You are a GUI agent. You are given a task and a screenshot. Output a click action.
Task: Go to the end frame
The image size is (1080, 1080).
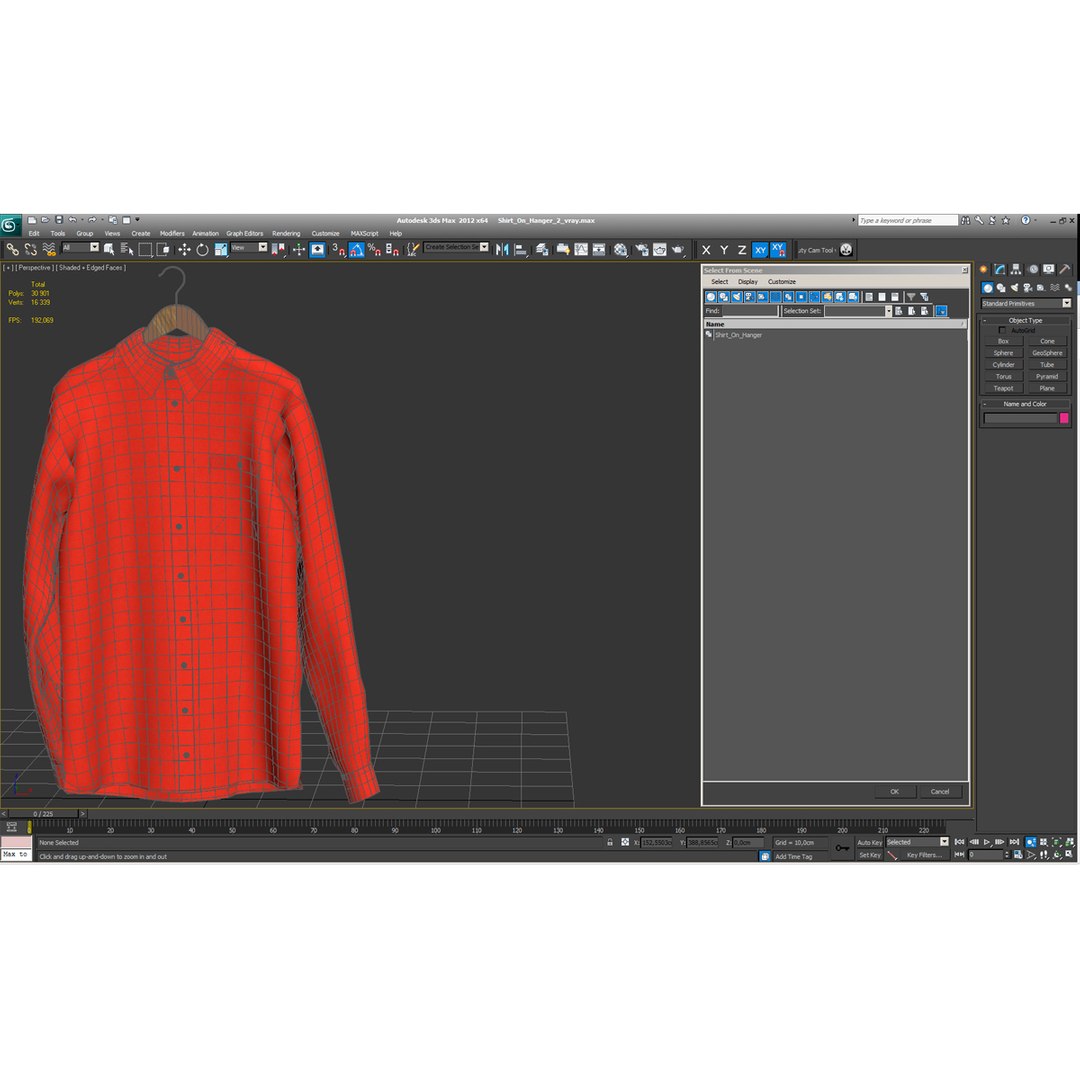coord(1014,842)
